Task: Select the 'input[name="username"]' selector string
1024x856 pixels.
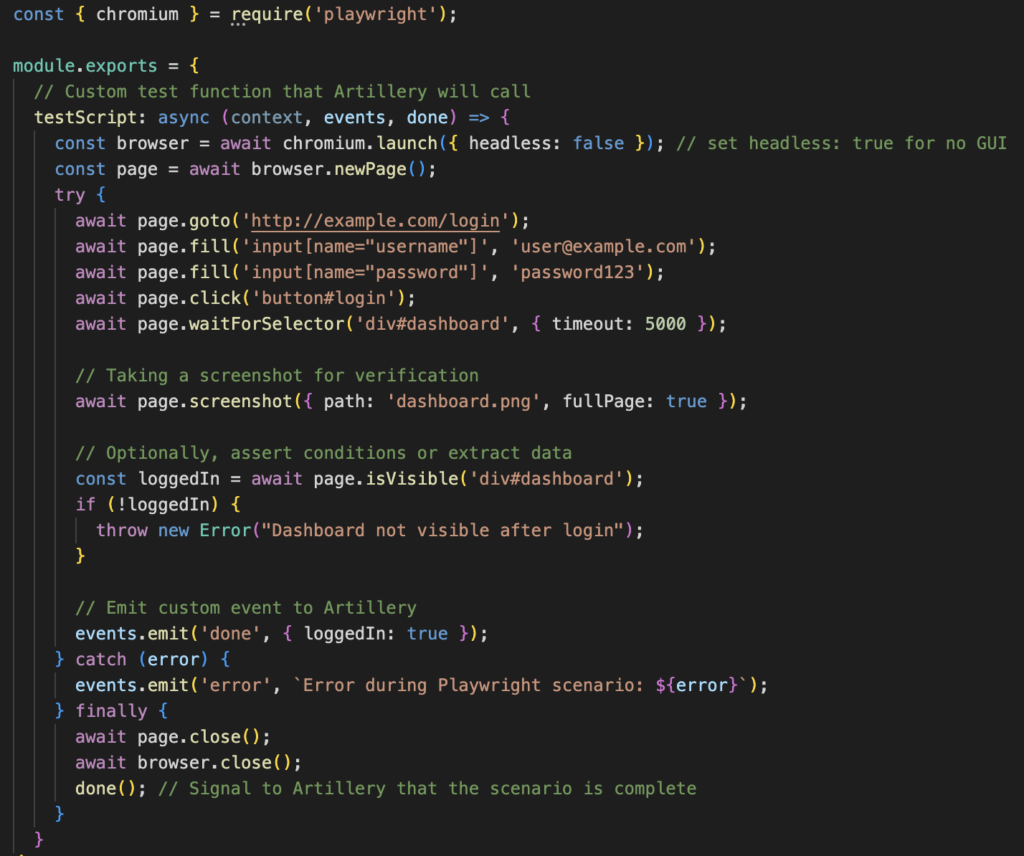Action: tap(365, 247)
